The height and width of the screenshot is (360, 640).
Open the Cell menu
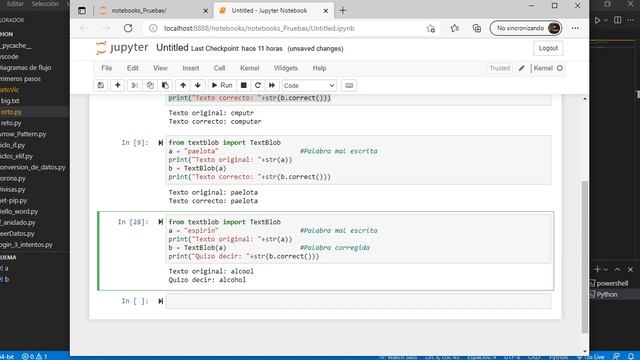point(220,68)
